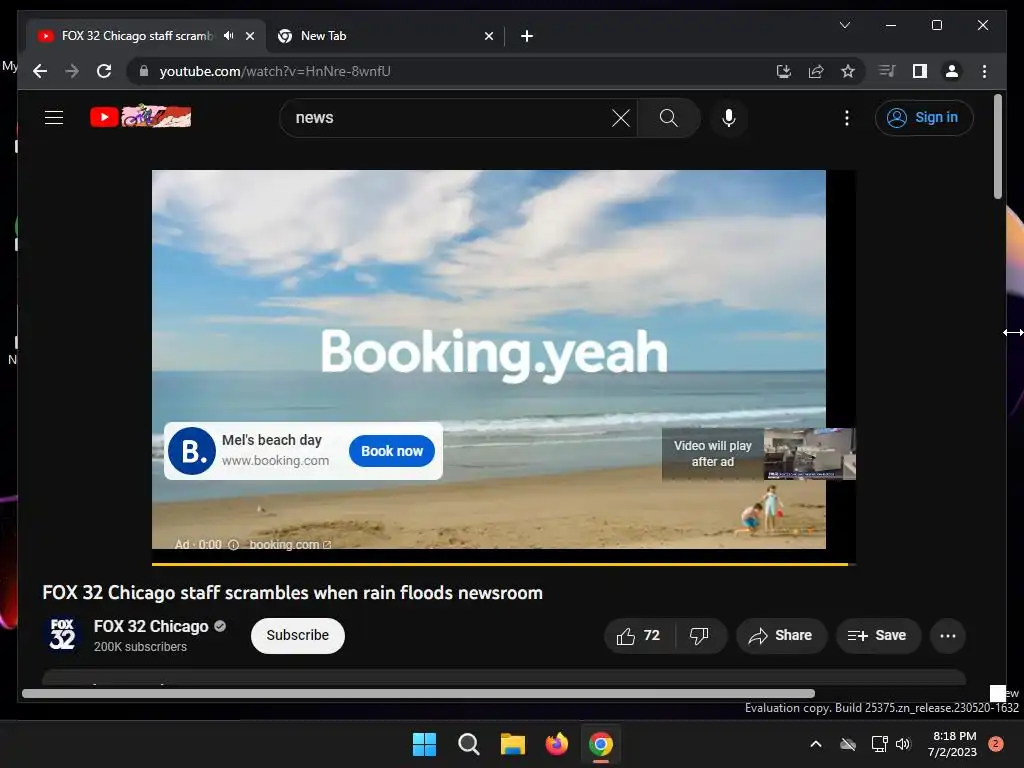Click the yellow ad progress bar
The image size is (1024, 768).
pyautogui.click(x=500, y=564)
